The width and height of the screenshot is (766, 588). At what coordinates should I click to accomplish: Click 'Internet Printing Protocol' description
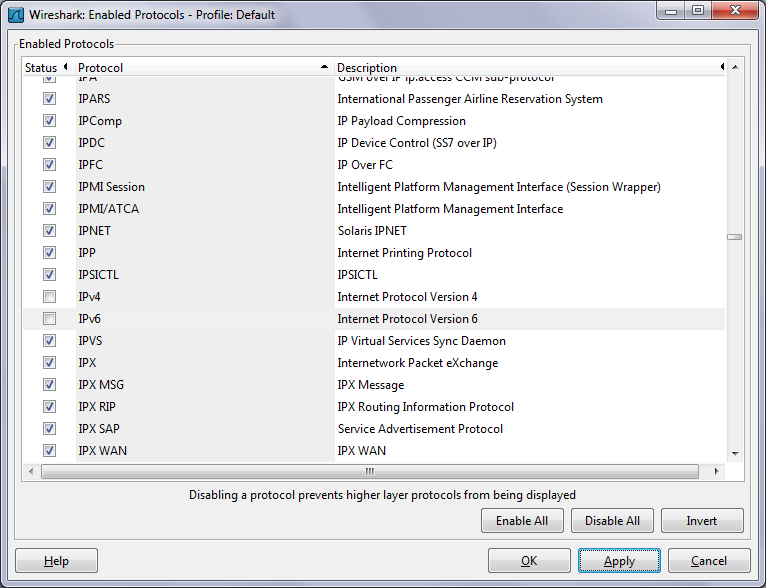coord(404,253)
